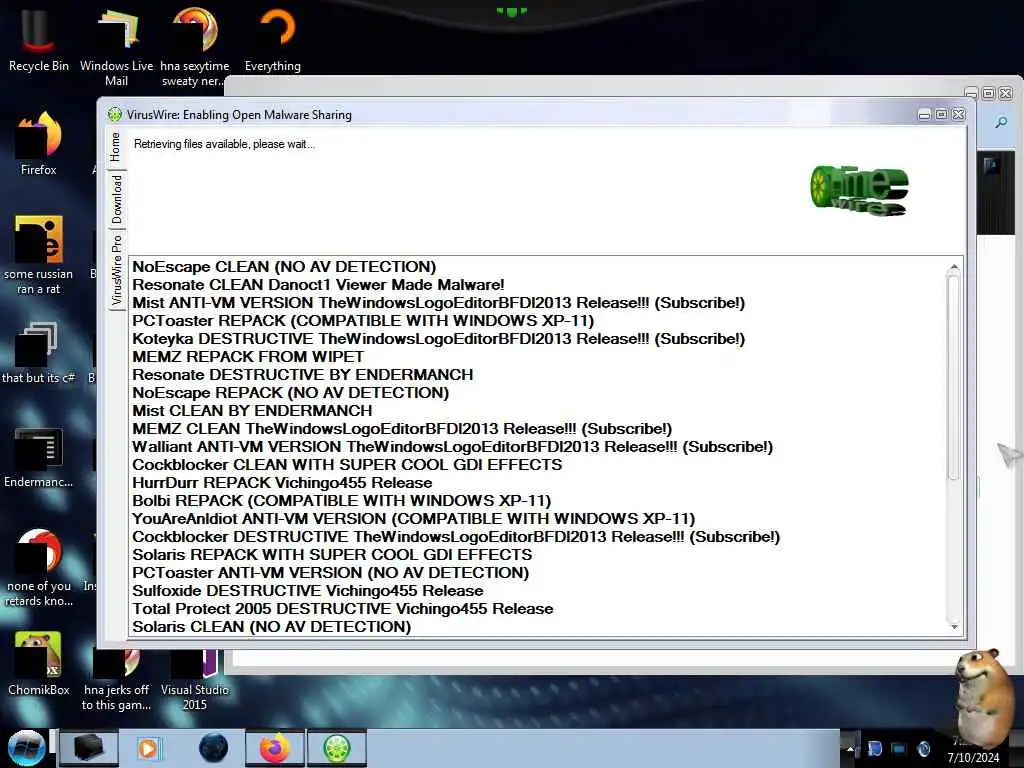Open 'hna jerks off to this gam...' icon

point(116,679)
